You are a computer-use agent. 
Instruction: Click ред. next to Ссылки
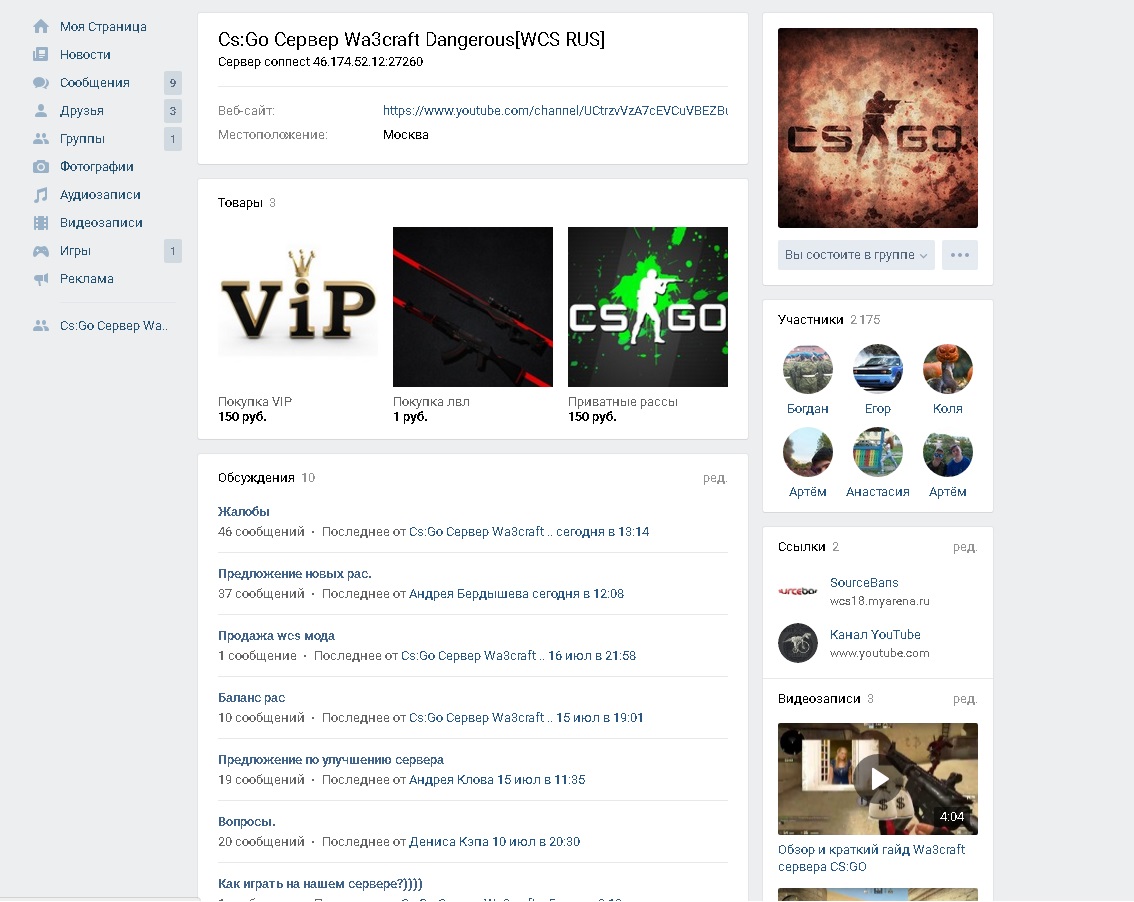[965, 547]
